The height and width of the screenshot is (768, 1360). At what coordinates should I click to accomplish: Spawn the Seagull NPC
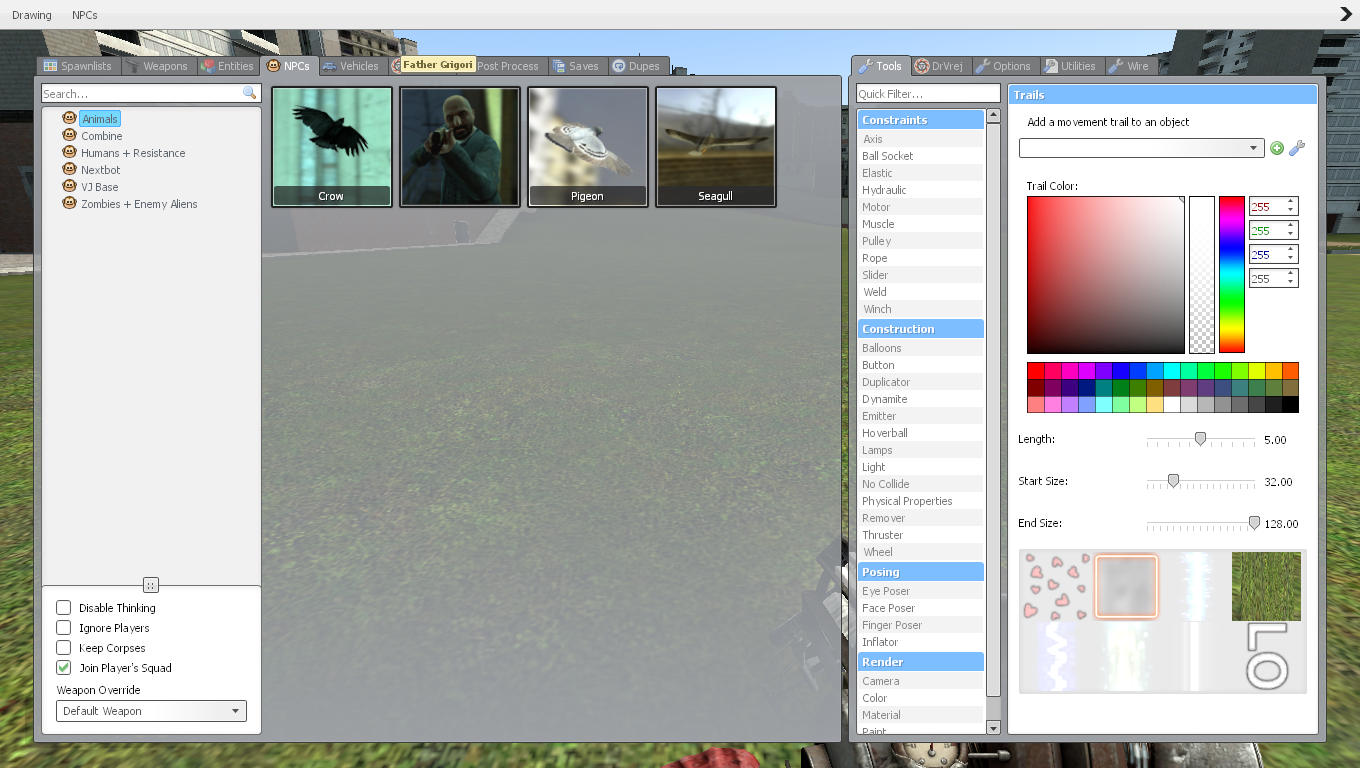pos(716,147)
